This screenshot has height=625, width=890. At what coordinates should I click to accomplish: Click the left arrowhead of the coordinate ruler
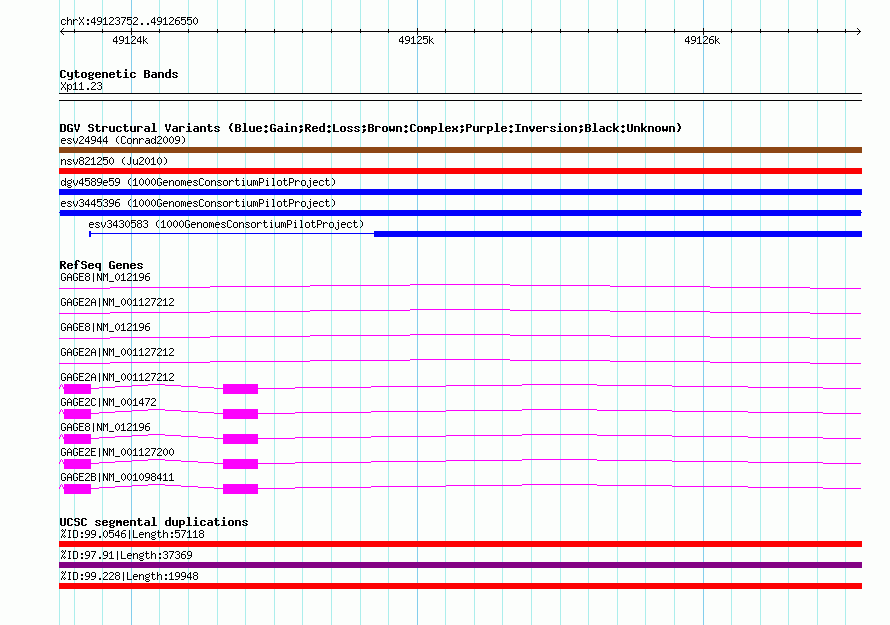pos(62,32)
